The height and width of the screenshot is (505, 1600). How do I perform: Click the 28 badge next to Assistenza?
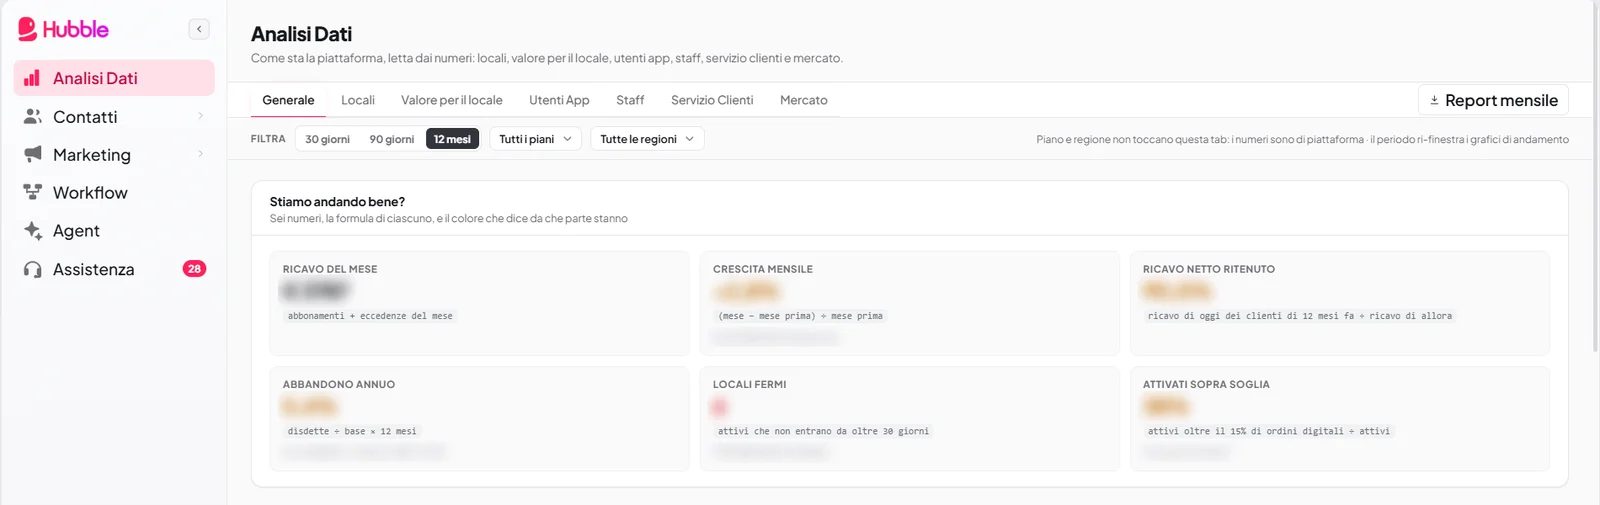pyautogui.click(x=194, y=268)
